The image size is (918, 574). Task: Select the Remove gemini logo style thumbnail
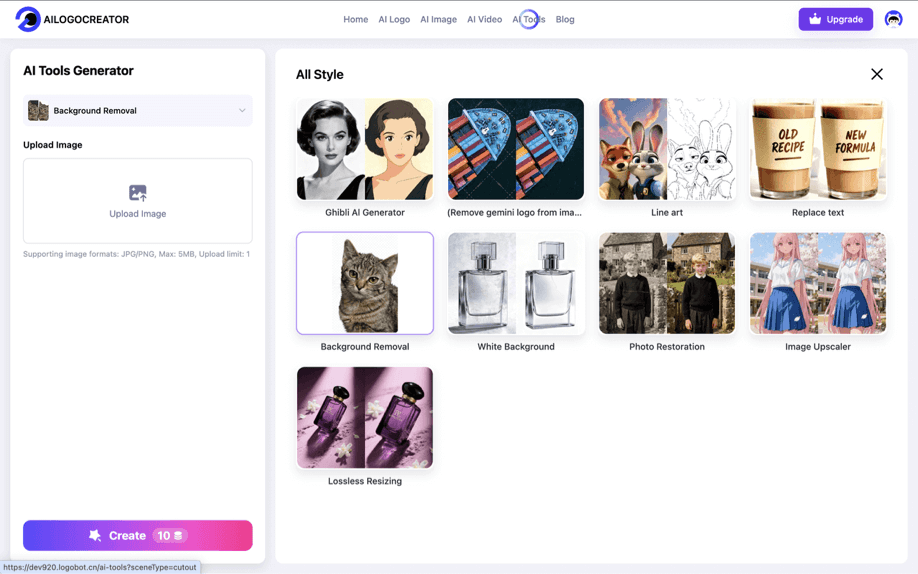pyautogui.click(x=516, y=149)
